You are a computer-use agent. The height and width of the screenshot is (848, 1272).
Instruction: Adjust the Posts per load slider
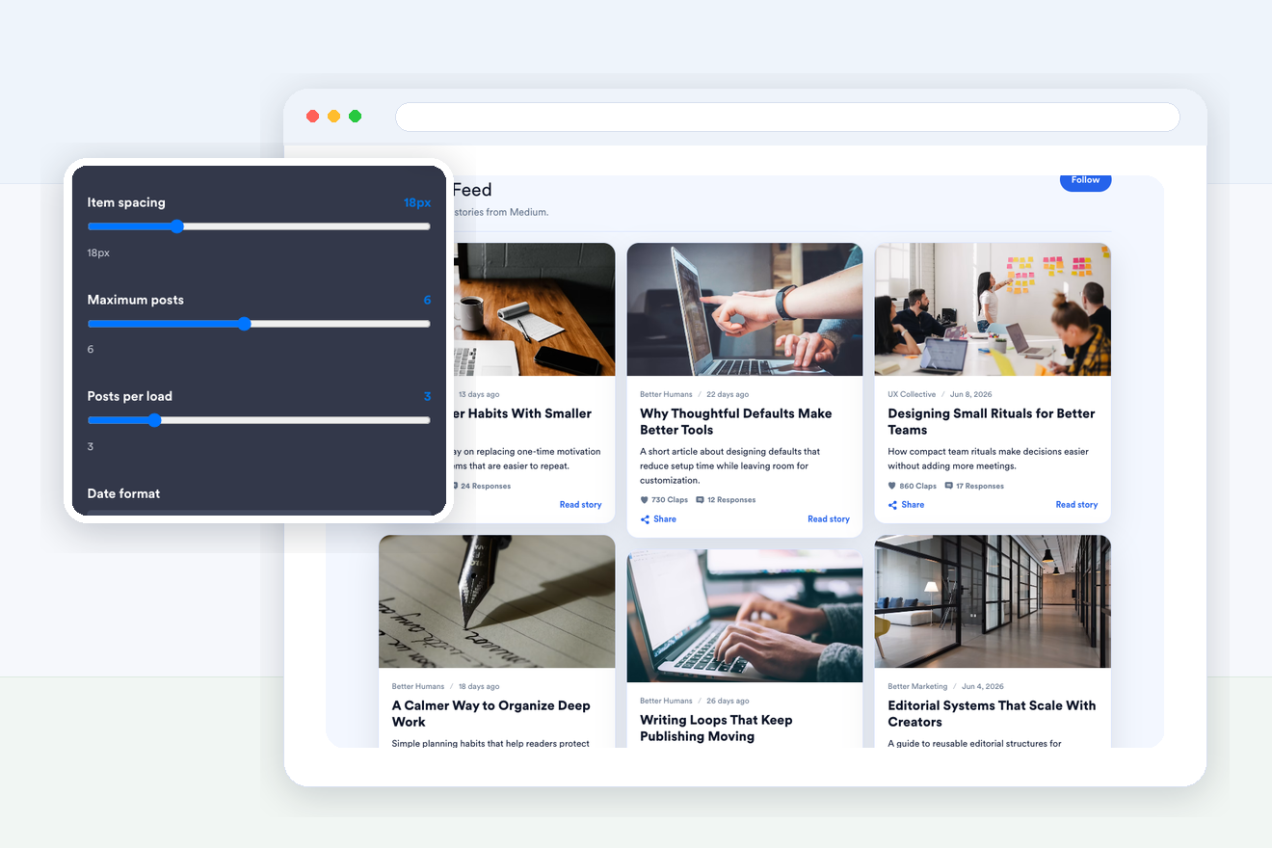tap(259, 421)
